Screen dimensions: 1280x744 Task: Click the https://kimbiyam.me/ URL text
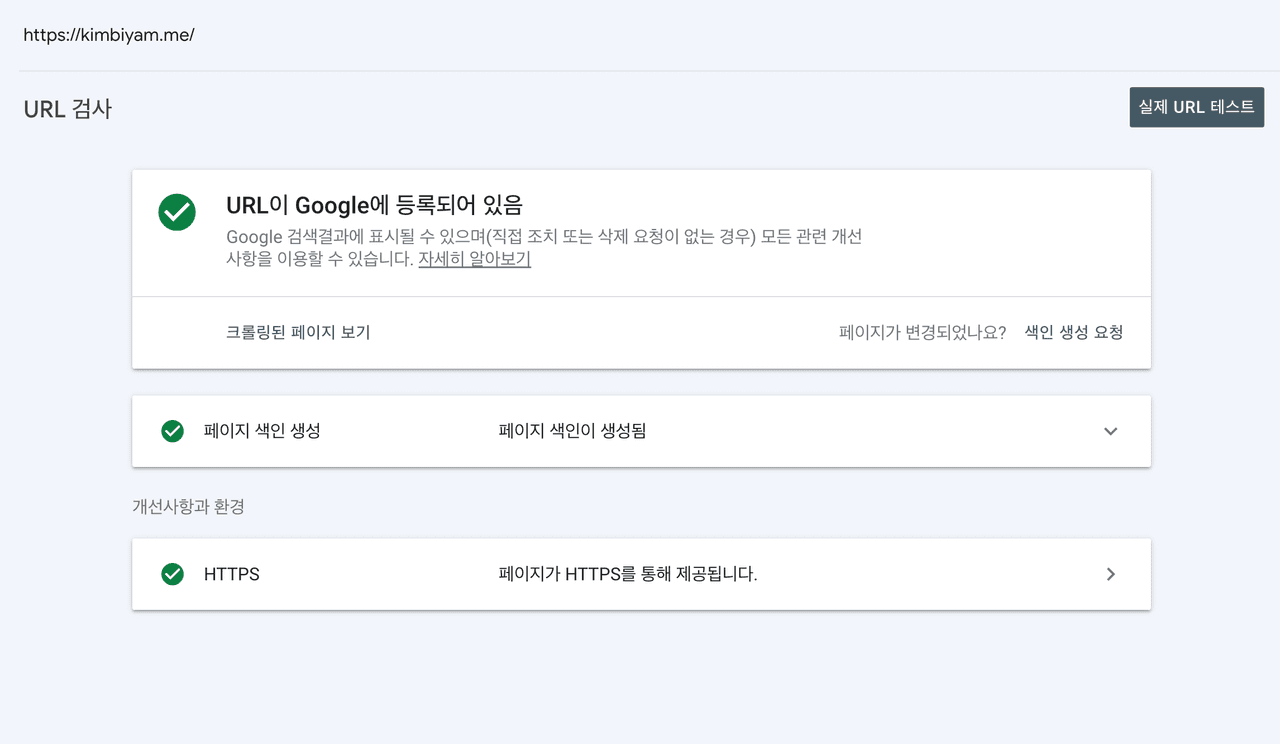coord(109,35)
